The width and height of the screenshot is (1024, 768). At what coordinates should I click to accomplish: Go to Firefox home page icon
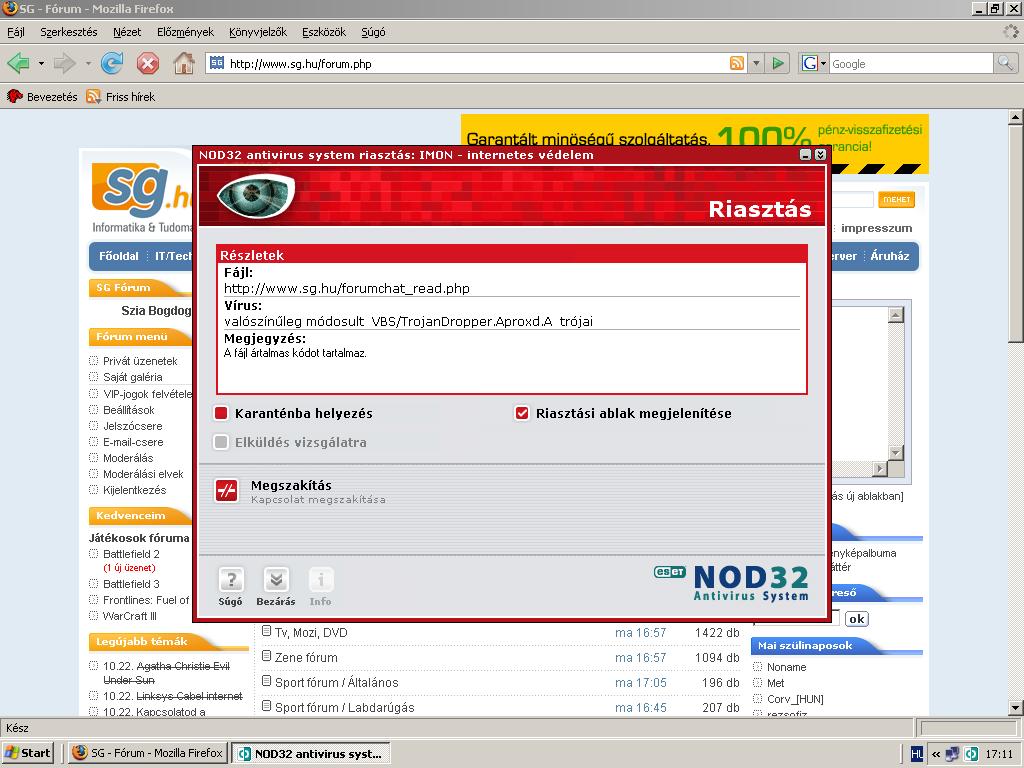[x=184, y=64]
